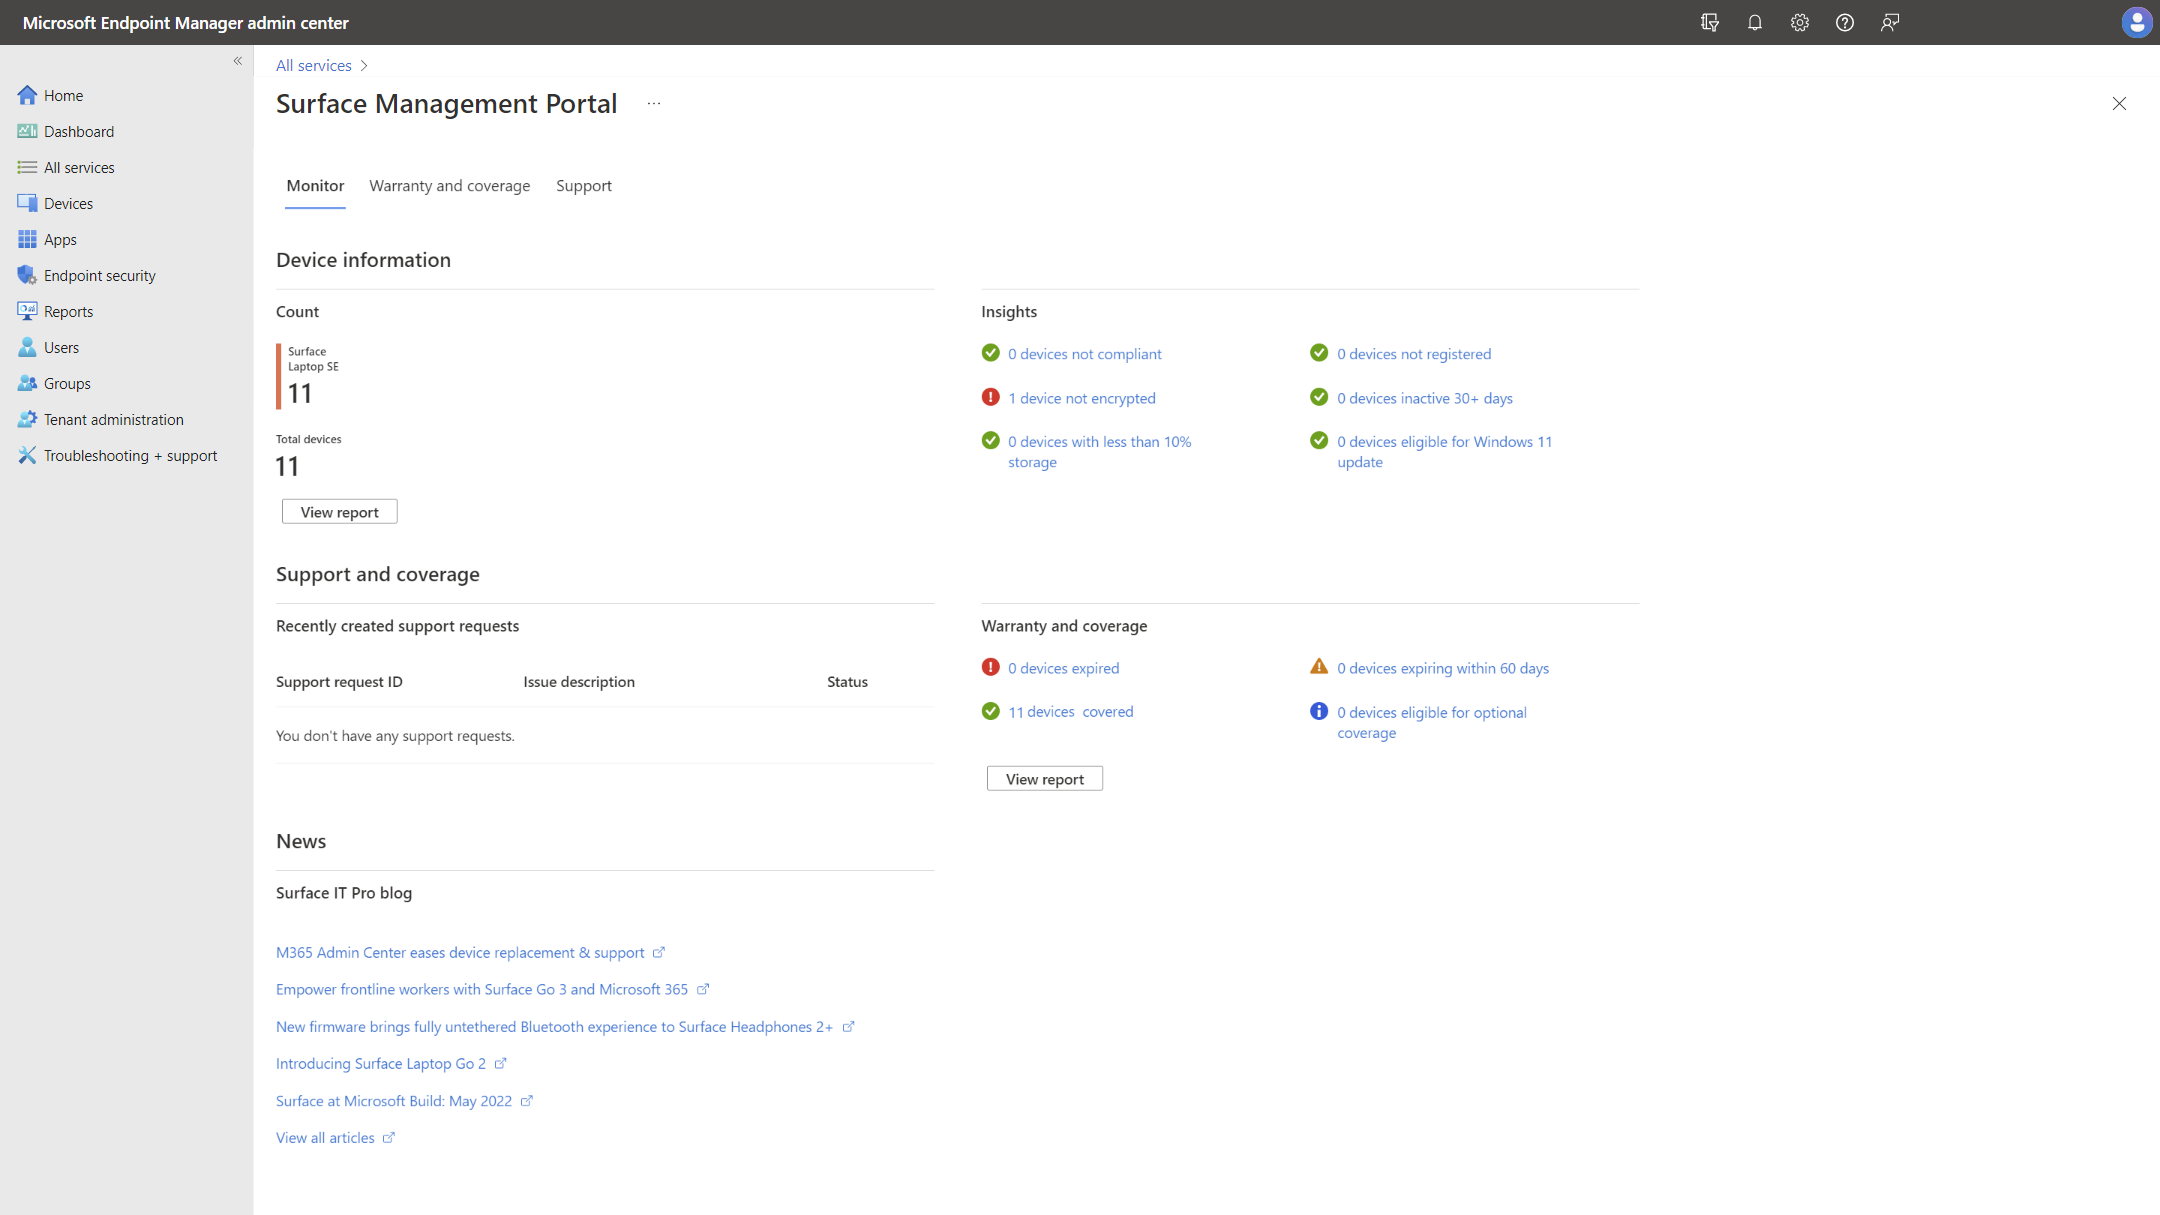Screen dimensions: 2160x1215
Task: Click the user account avatar
Action: click(x=2136, y=22)
